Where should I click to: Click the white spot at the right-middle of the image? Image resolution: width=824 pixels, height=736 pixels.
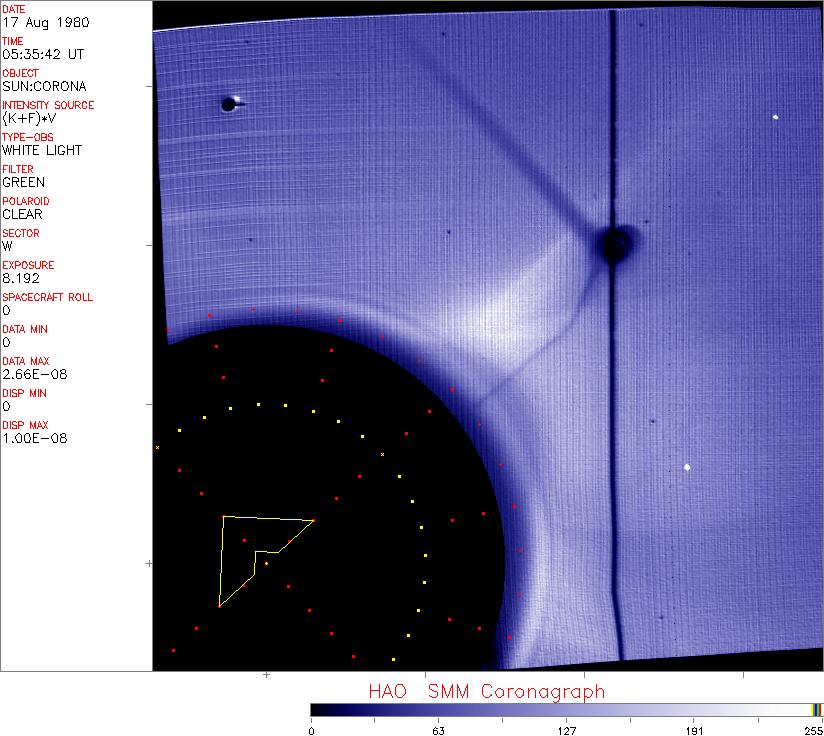(687, 467)
